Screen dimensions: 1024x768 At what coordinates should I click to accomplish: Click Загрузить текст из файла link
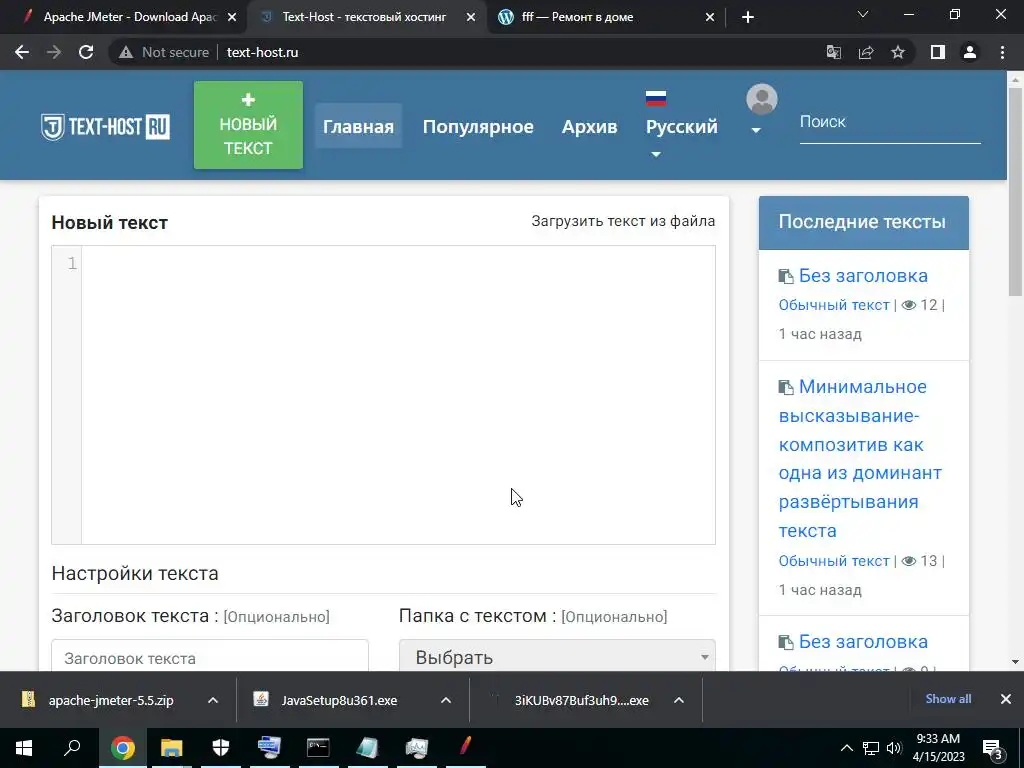(x=623, y=221)
